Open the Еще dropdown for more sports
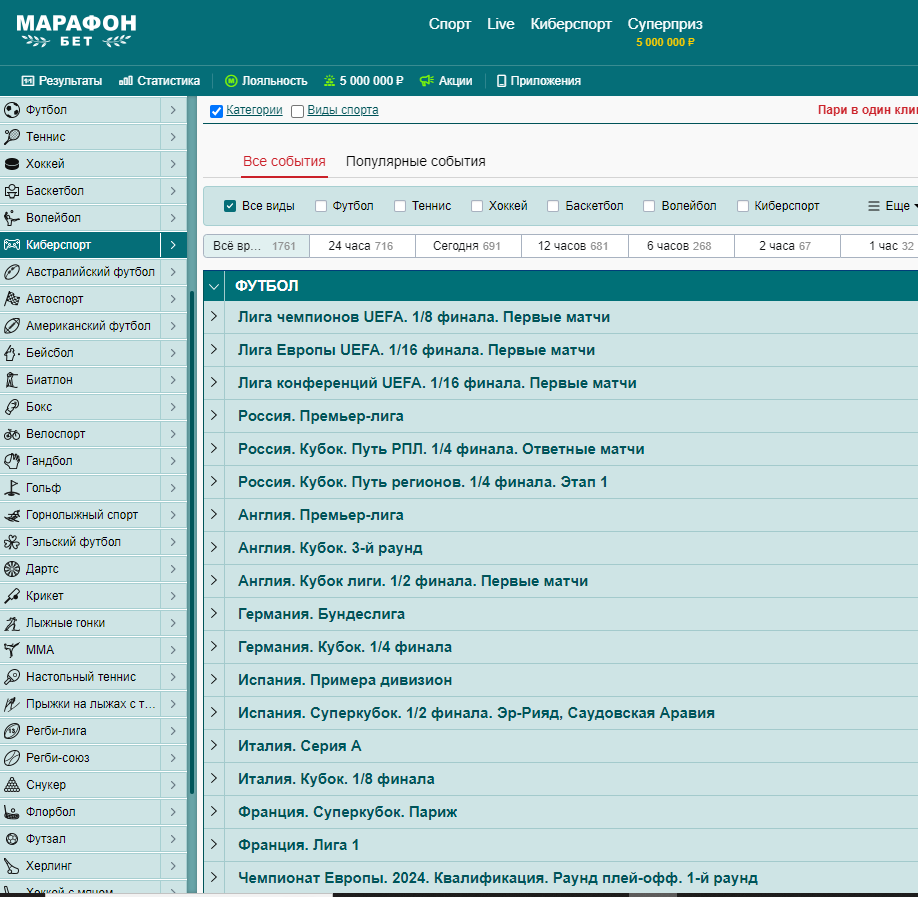Screen dimensions: 918x897 click(x=892, y=206)
